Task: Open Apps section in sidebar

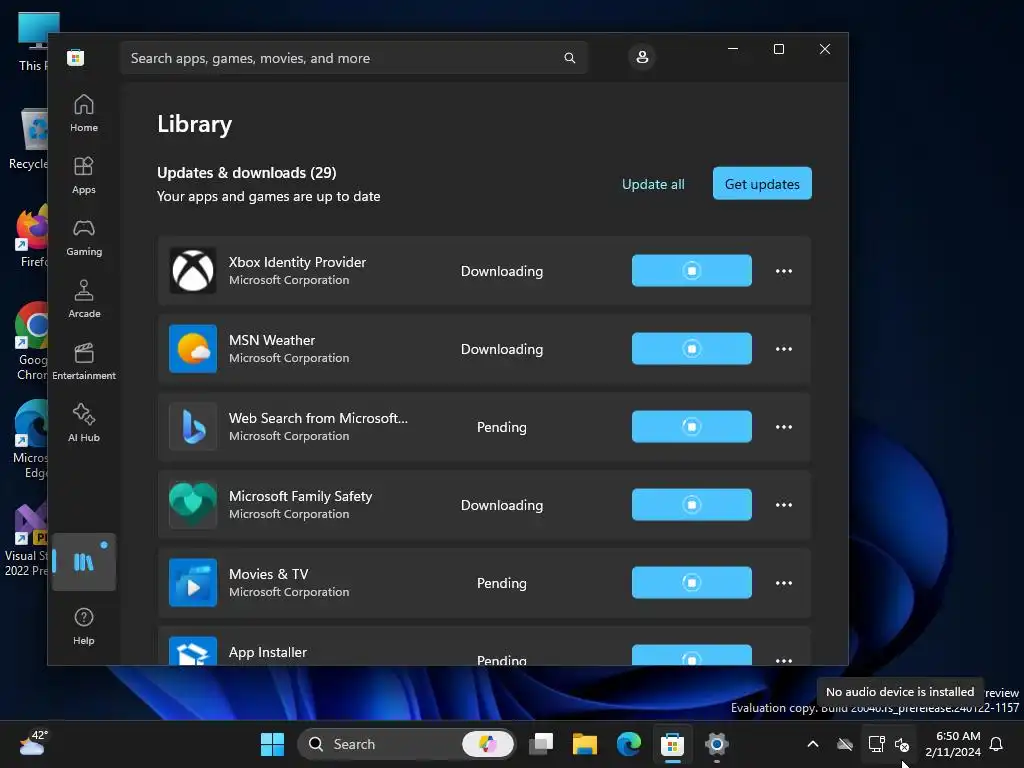Action: (x=84, y=175)
